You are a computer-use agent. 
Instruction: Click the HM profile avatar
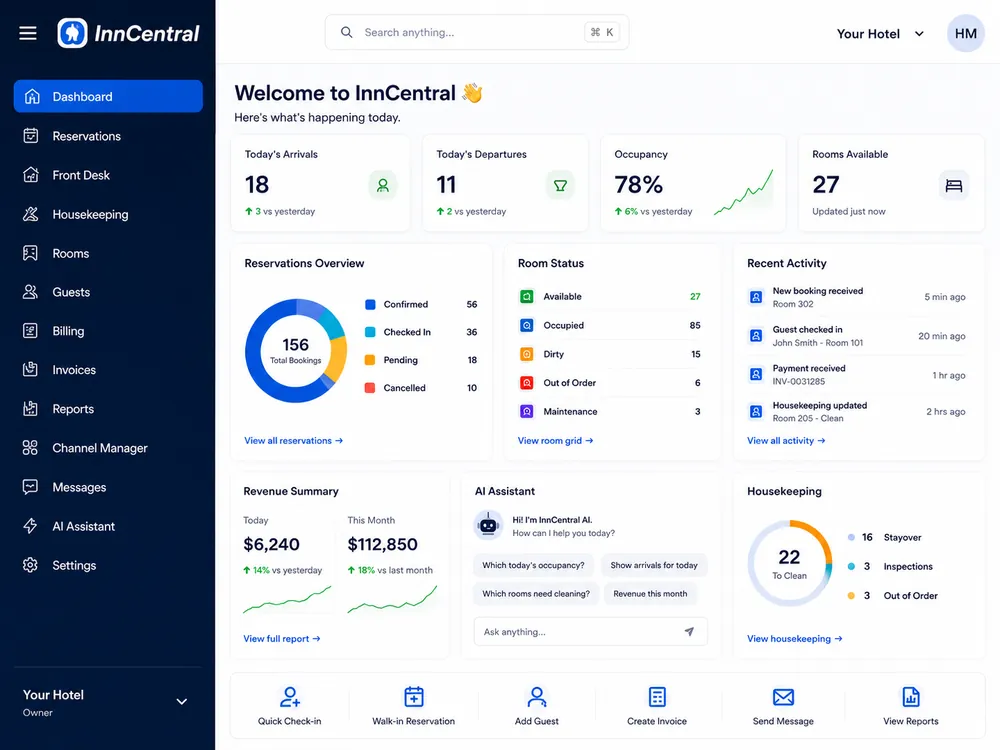[966, 33]
